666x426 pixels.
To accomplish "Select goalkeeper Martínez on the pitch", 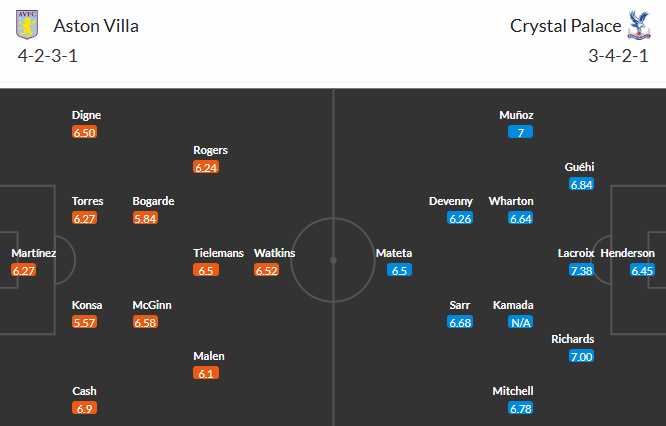I will 33,253.
